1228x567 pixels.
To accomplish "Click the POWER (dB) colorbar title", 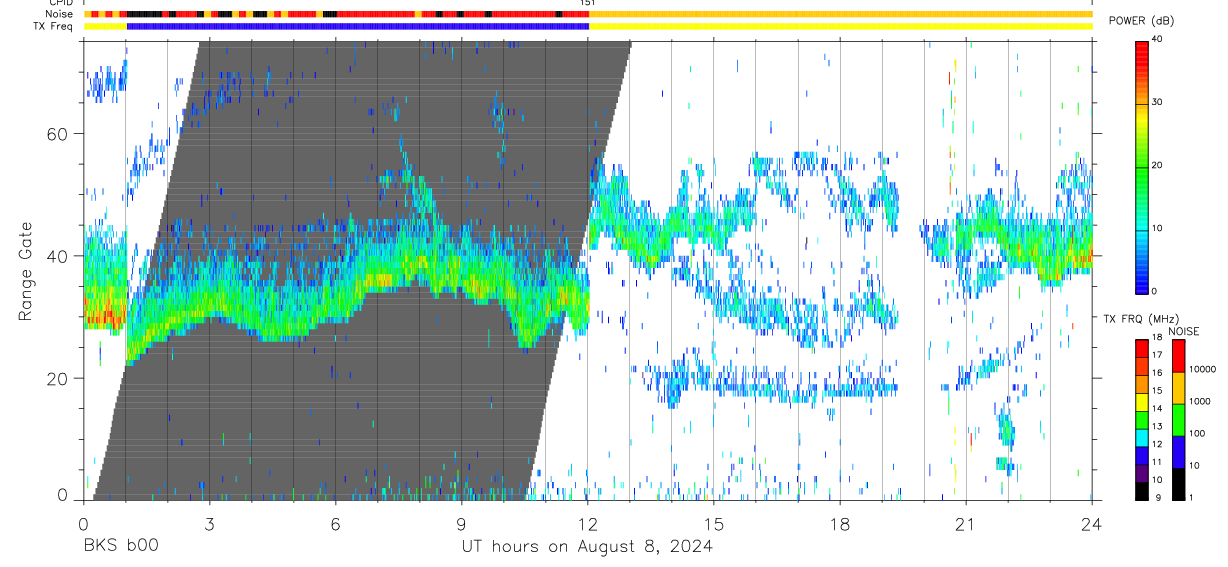I will [x=1141, y=21].
